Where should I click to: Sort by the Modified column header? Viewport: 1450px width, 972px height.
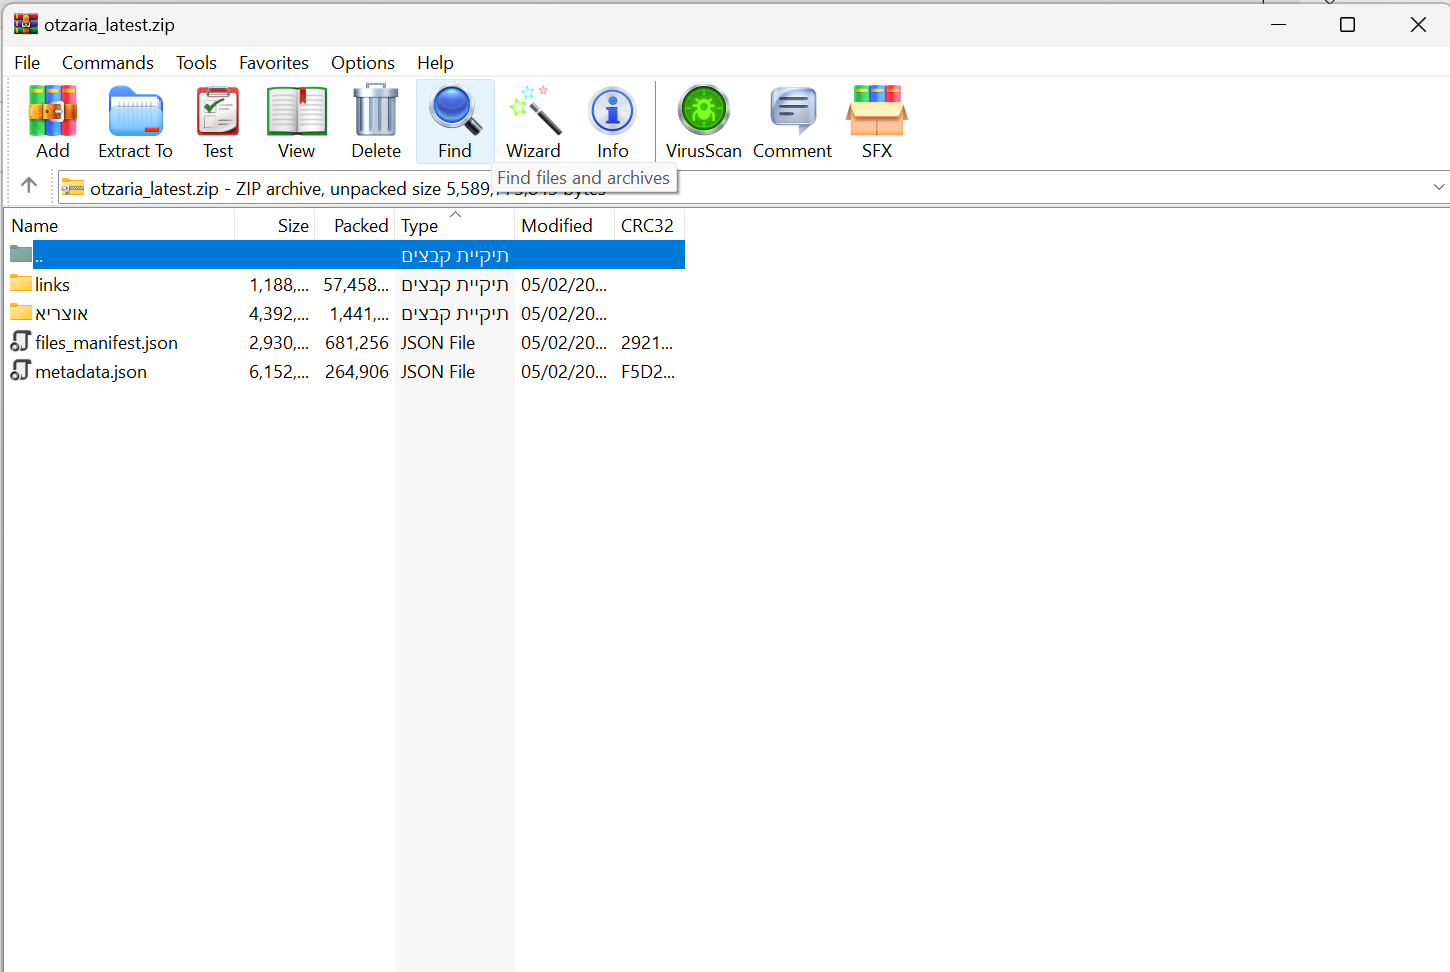tap(557, 226)
